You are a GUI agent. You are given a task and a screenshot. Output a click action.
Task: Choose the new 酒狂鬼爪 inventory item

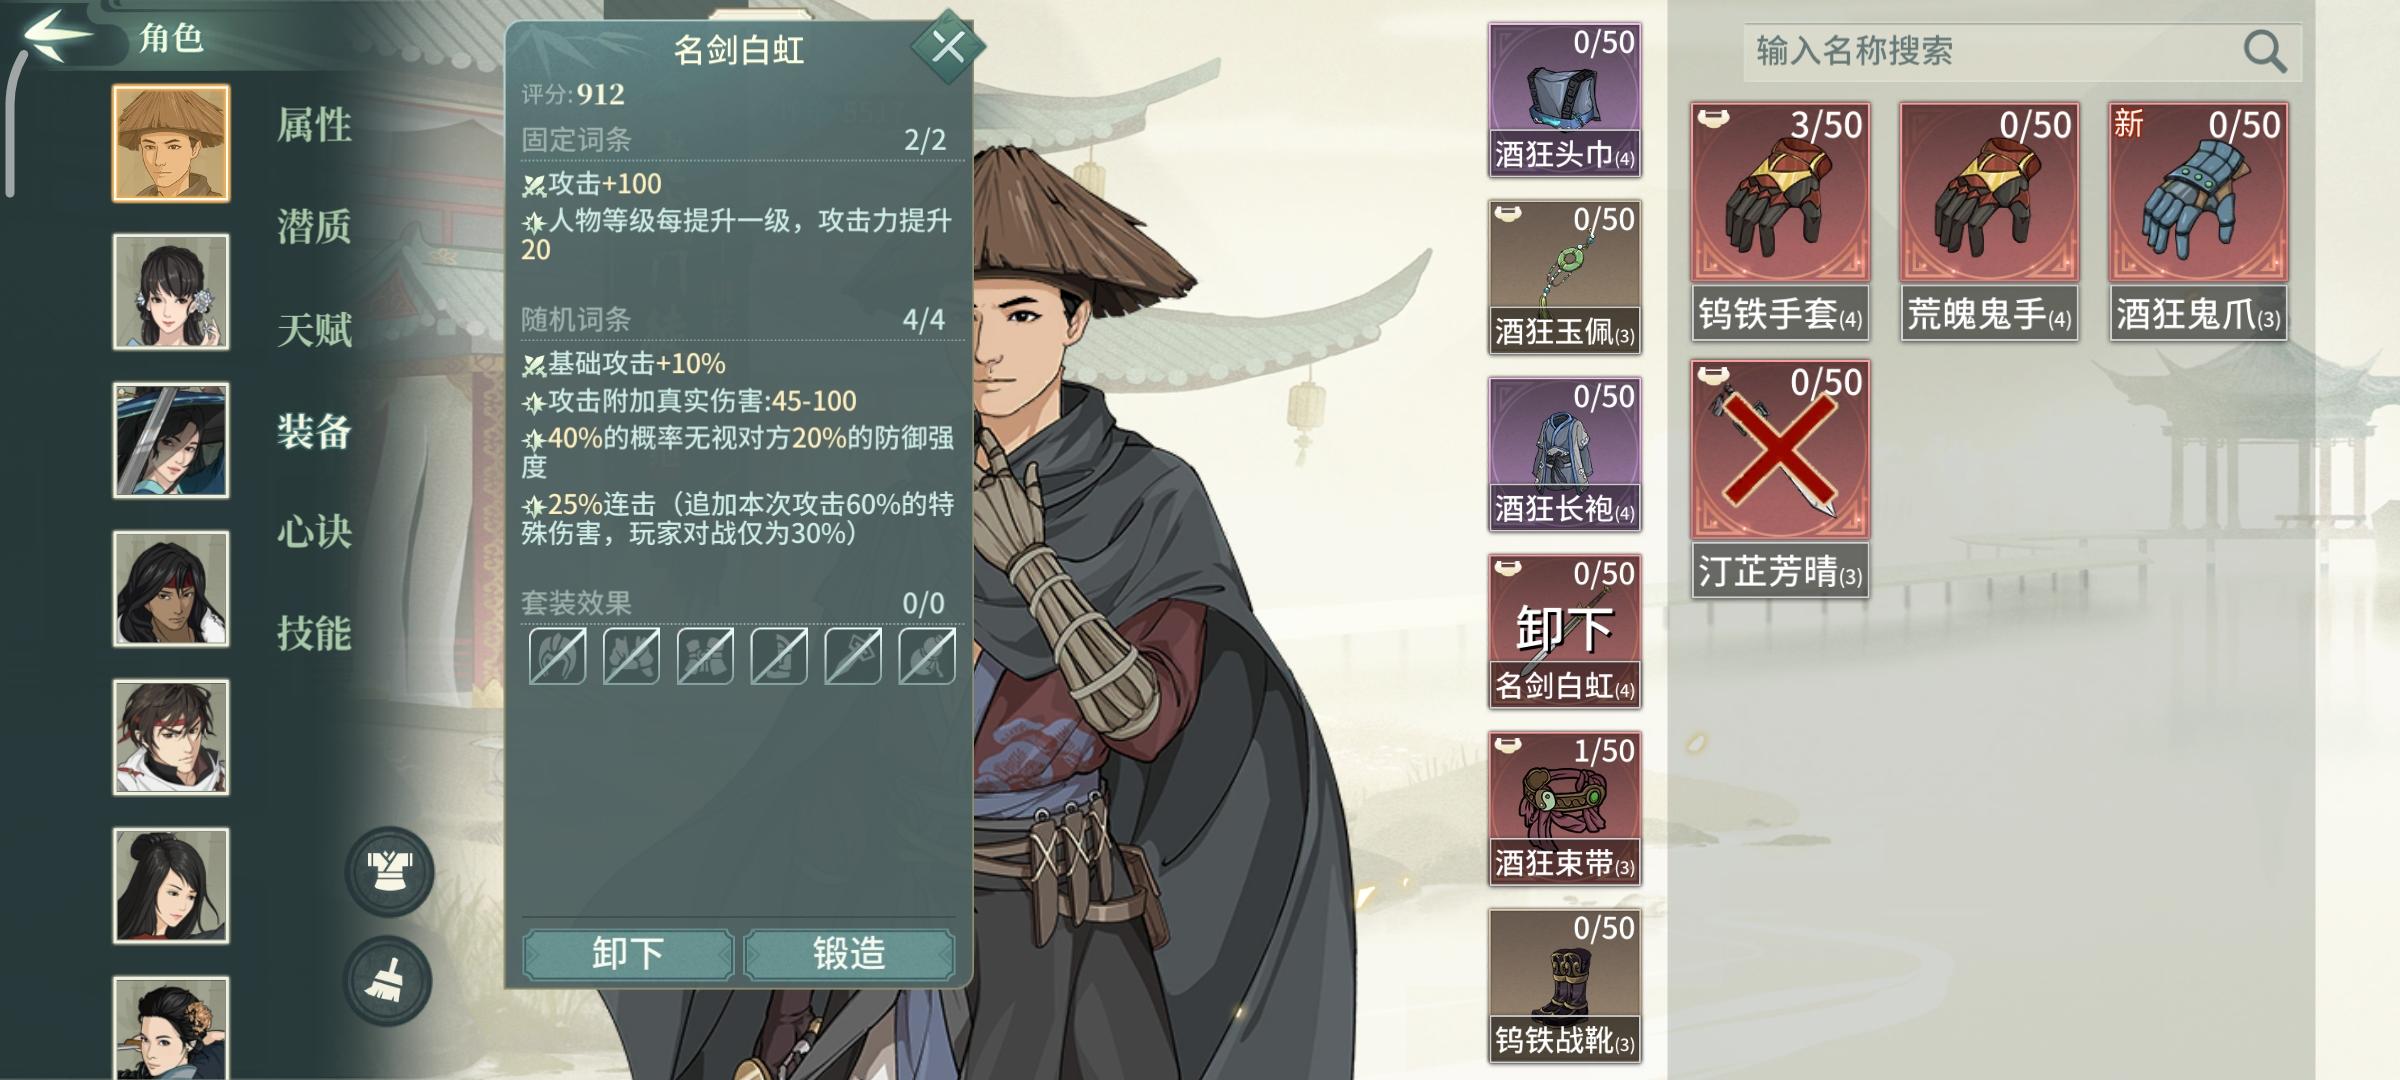click(2198, 221)
